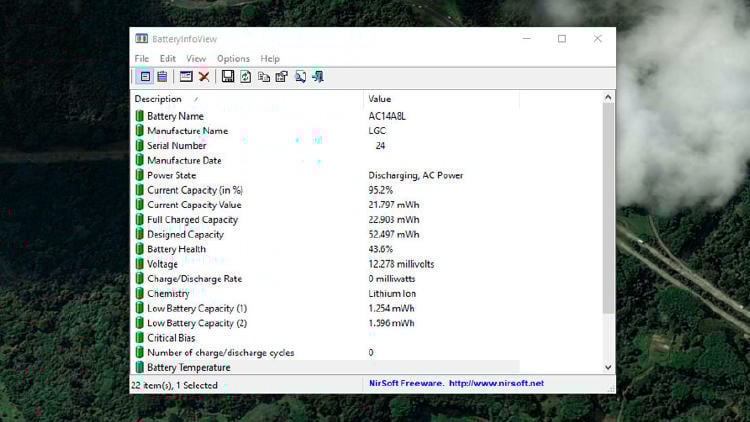This screenshot has width=750, height=422.
Task: Open the Edit menu
Action: (x=167, y=58)
